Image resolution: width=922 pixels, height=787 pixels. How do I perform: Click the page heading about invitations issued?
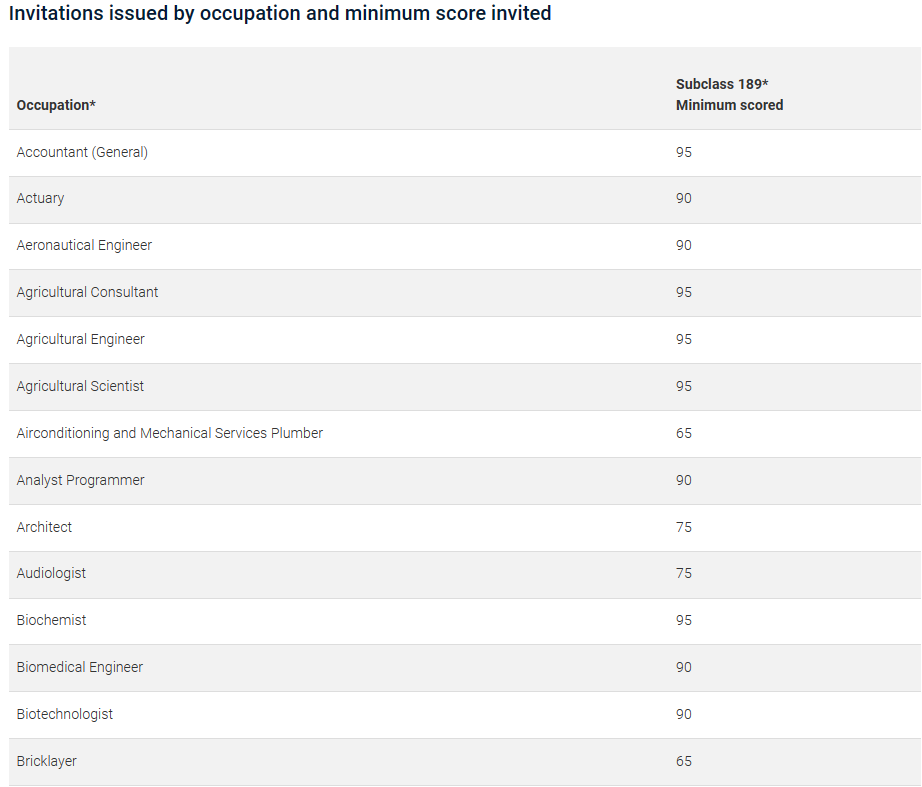pos(280,14)
